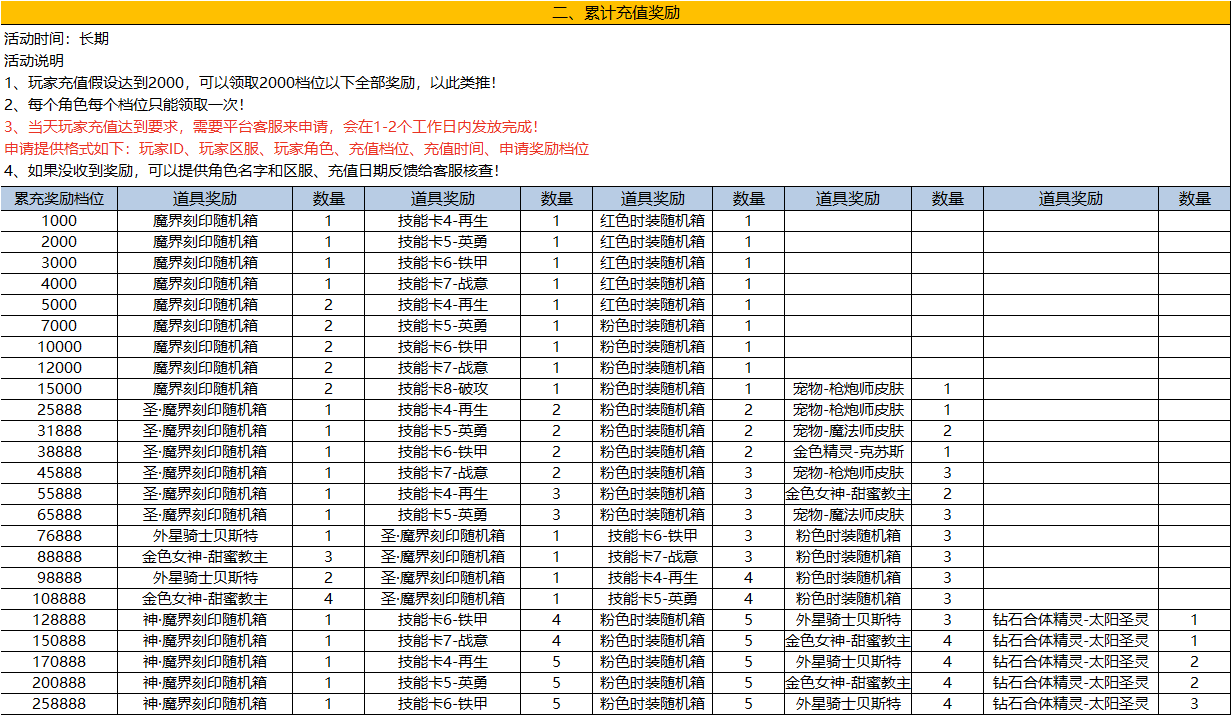Select 宠物-魔法师皮肤 in the 31888 row
The height and width of the screenshot is (715, 1231).
[x=847, y=430]
